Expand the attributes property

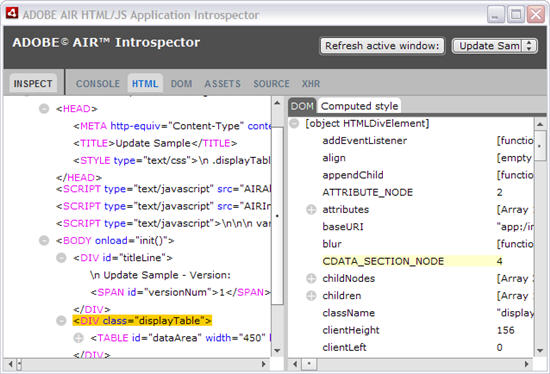311,210
